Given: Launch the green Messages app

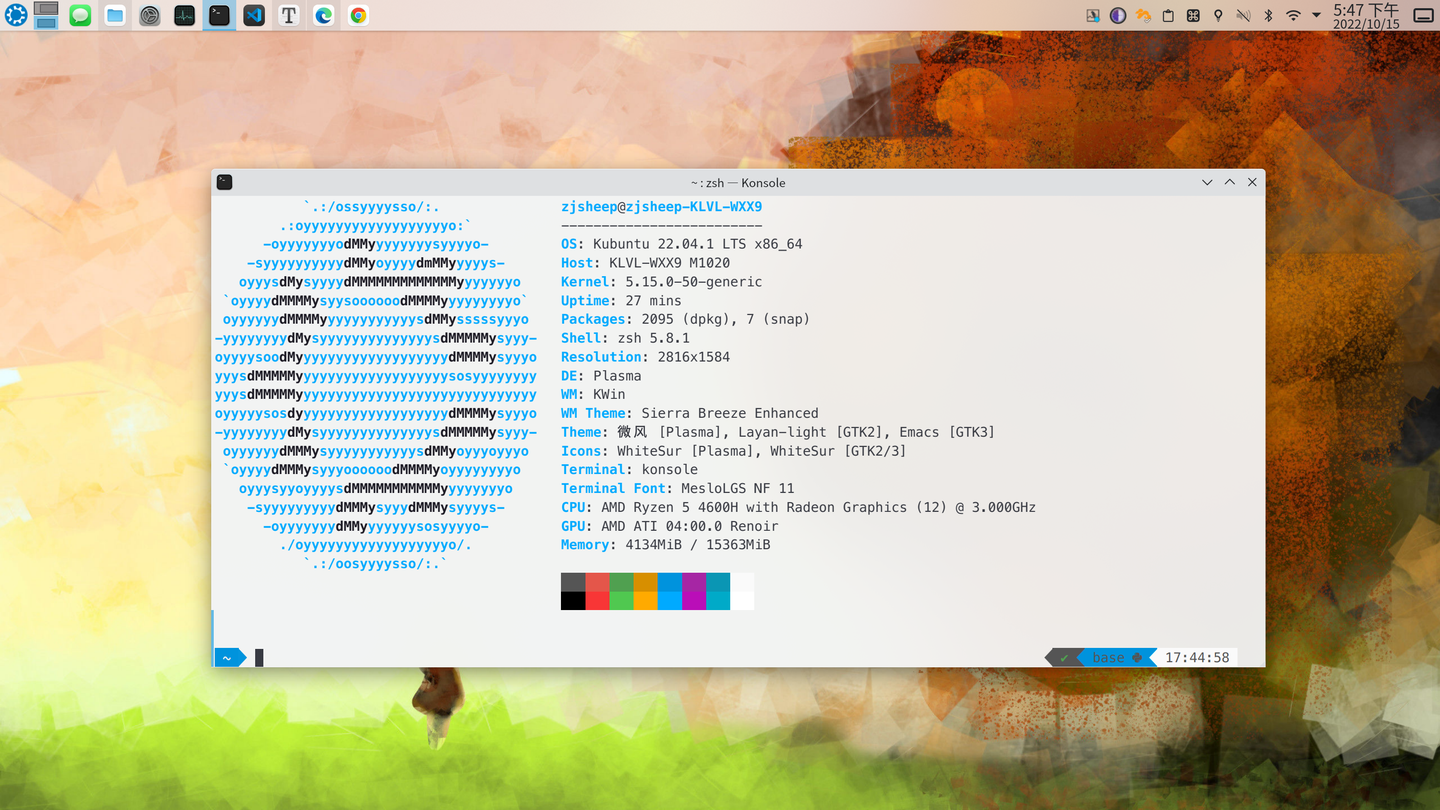Looking at the screenshot, I should pyautogui.click(x=81, y=16).
